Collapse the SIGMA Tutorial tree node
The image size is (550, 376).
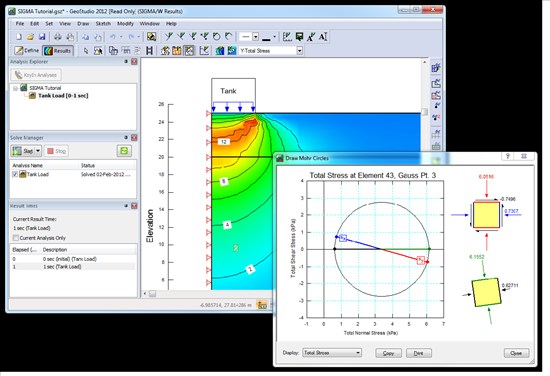[15, 88]
